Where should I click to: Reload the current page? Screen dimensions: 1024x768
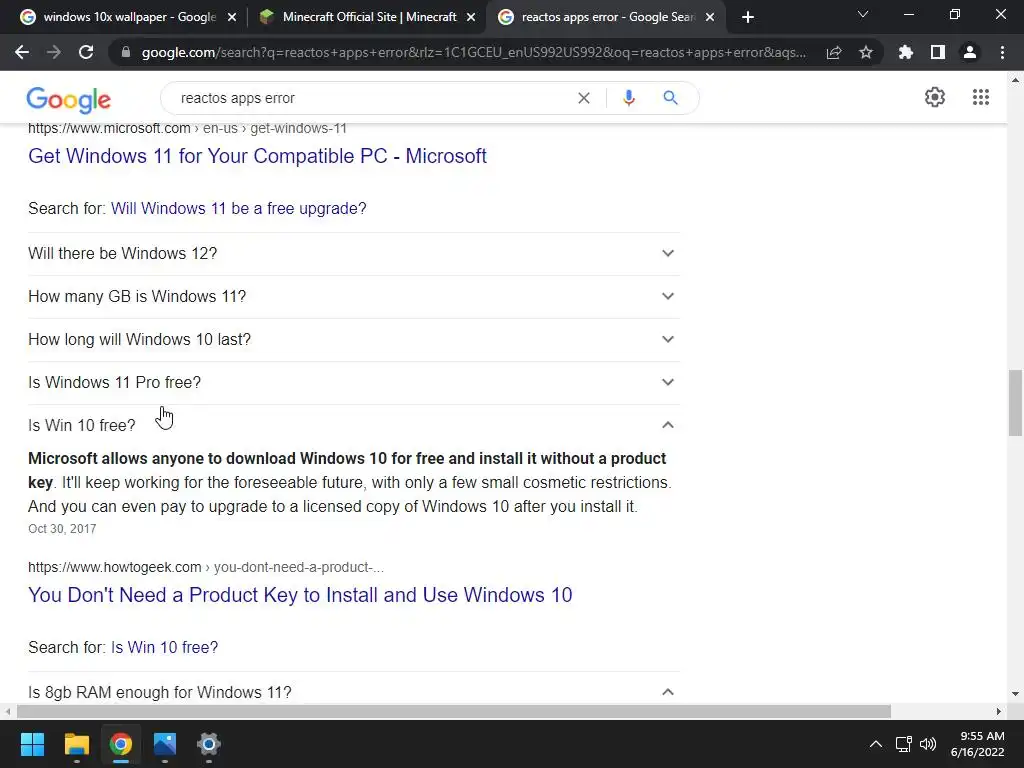point(86,52)
